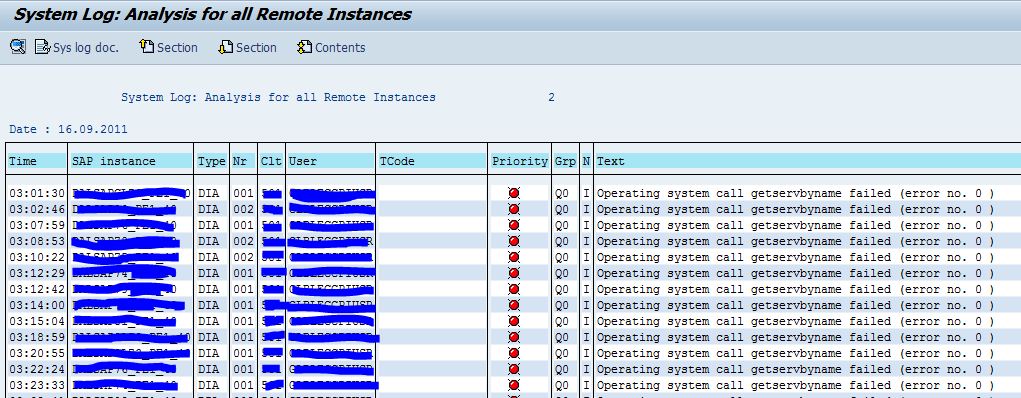Click the time cell 03:14:00

pos(37,305)
